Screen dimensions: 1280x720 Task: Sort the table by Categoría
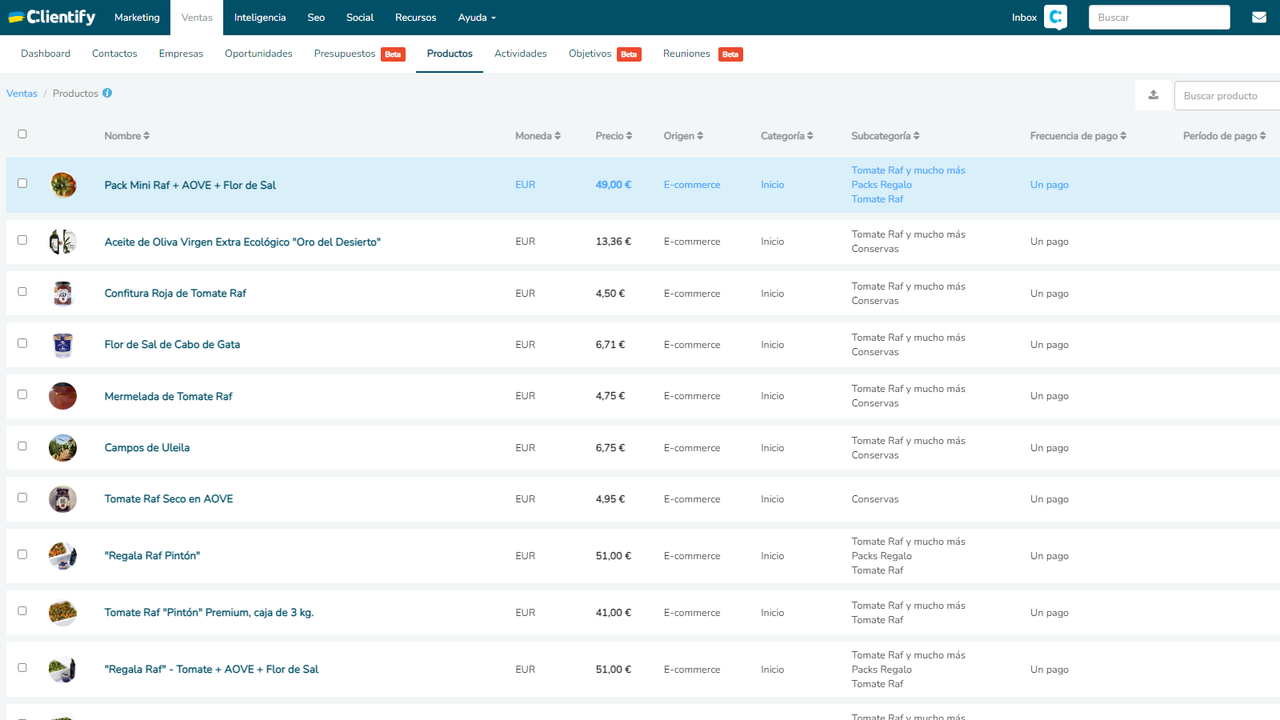tap(787, 136)
